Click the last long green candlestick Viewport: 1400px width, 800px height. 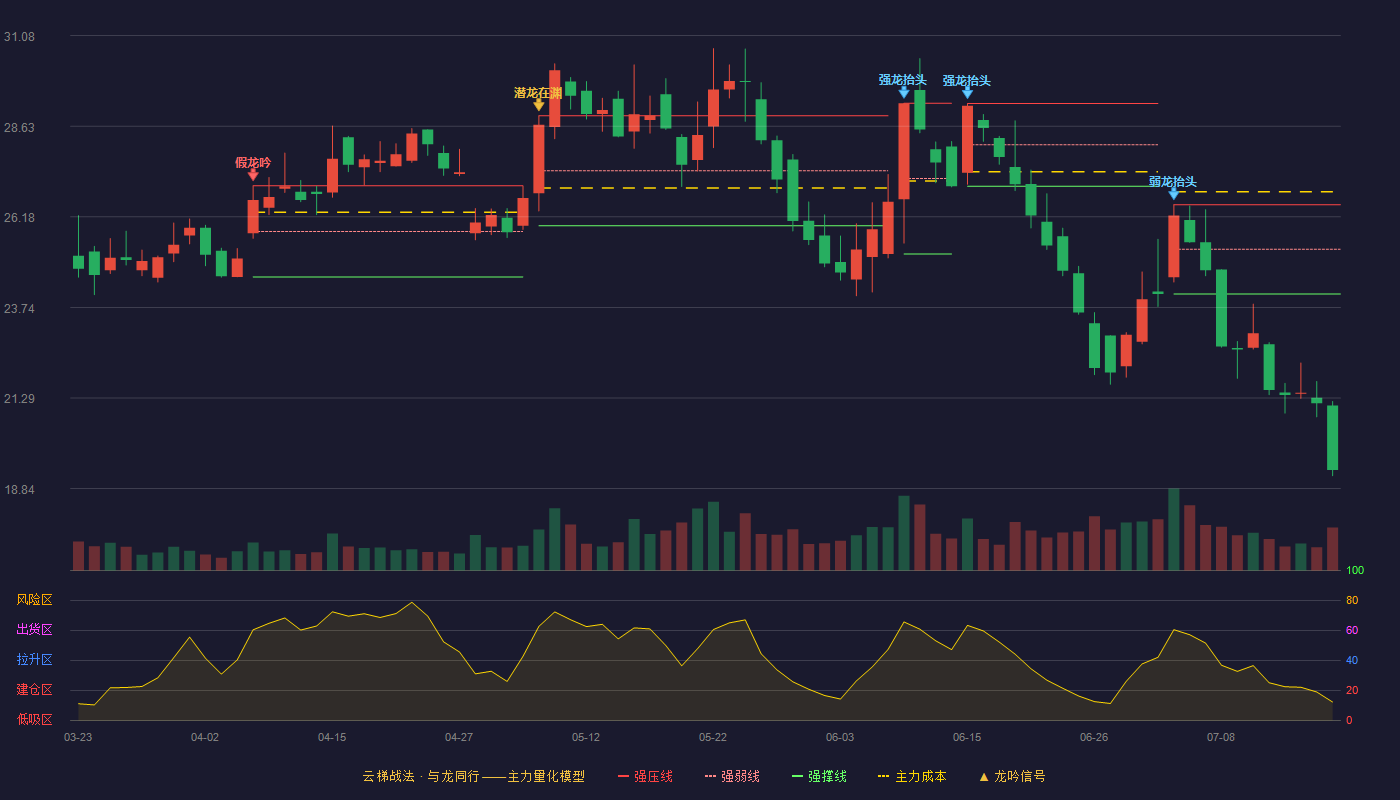1332,438
